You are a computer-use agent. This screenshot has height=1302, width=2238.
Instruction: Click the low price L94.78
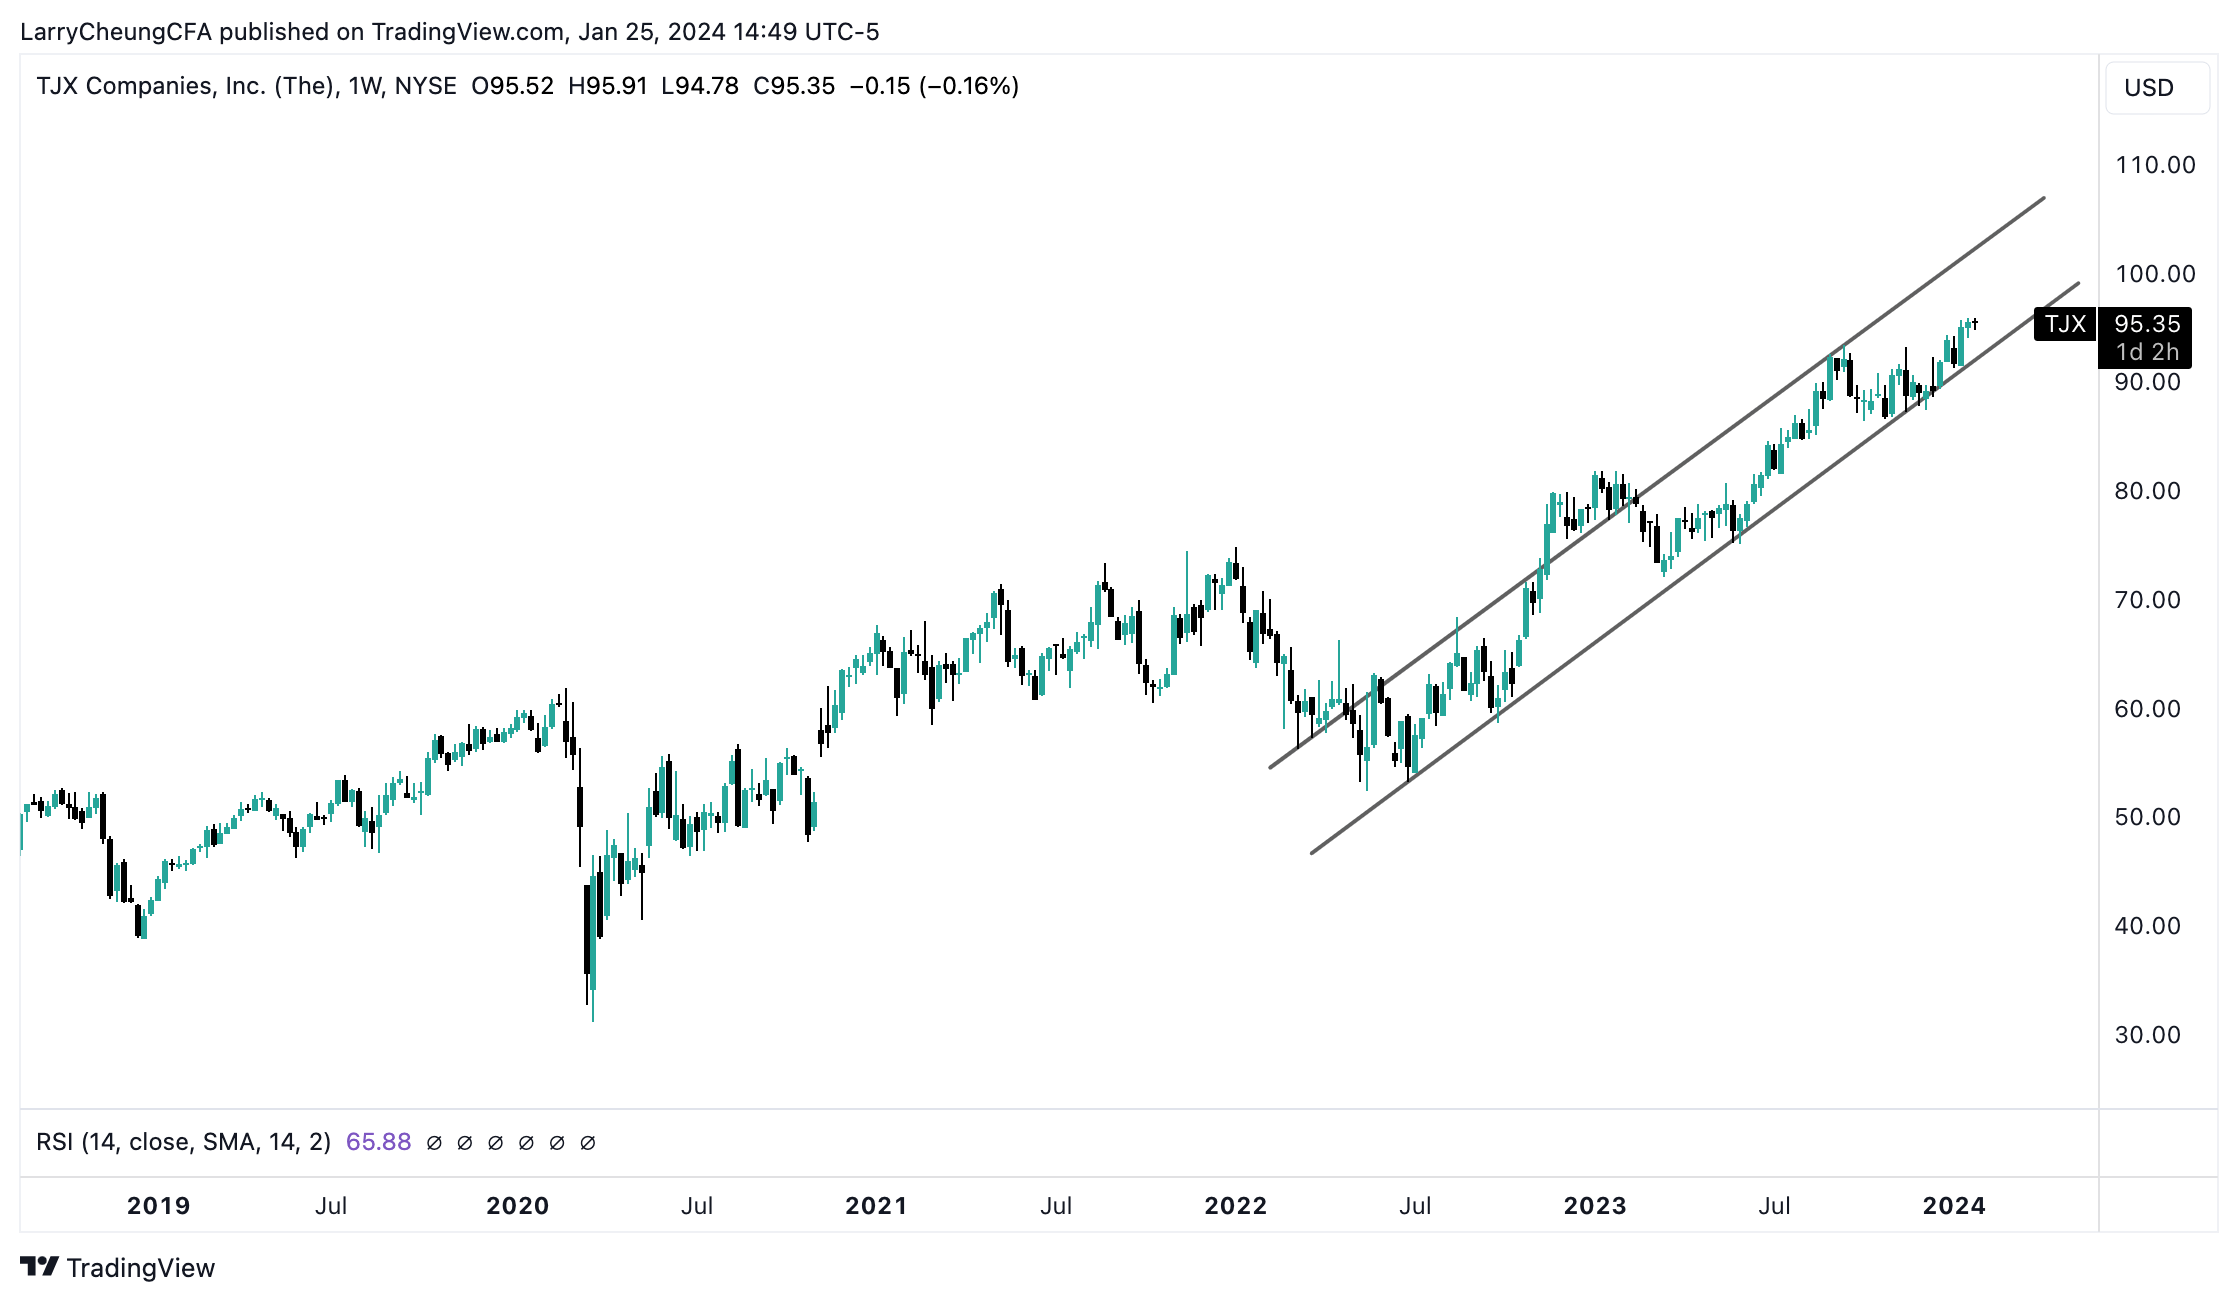pos(700,86)
